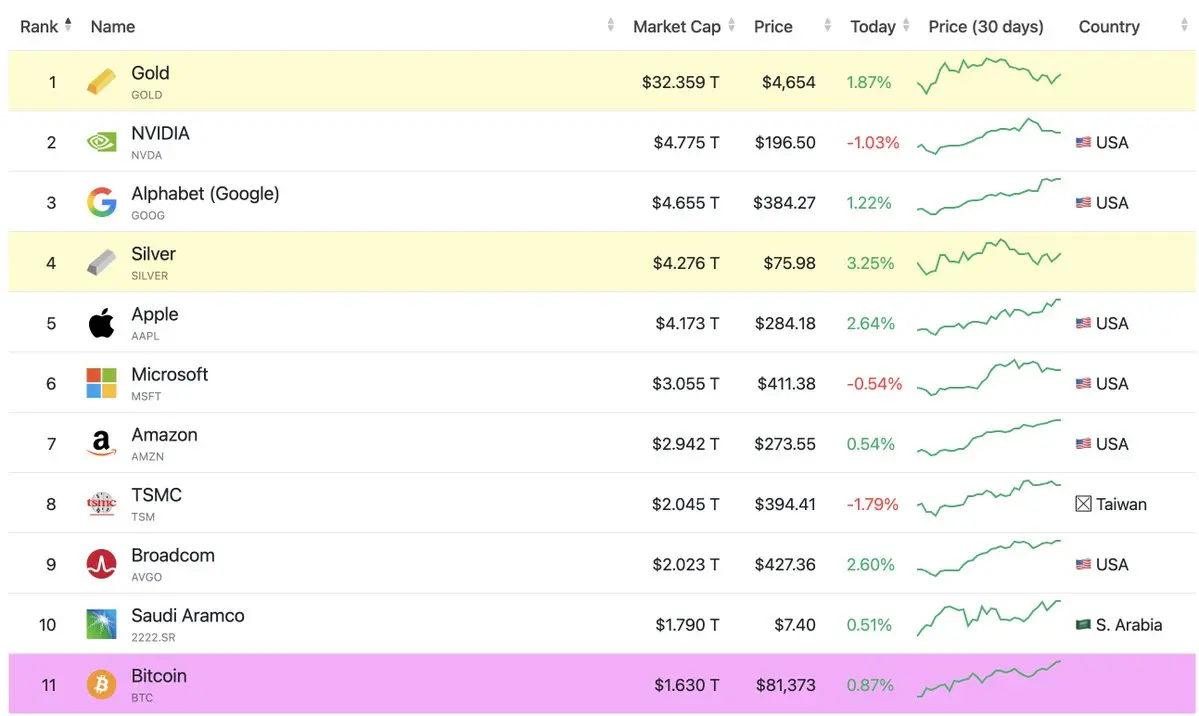
Task: Click the USA flag in NVIDIA row
Action: coord(1083,142)
